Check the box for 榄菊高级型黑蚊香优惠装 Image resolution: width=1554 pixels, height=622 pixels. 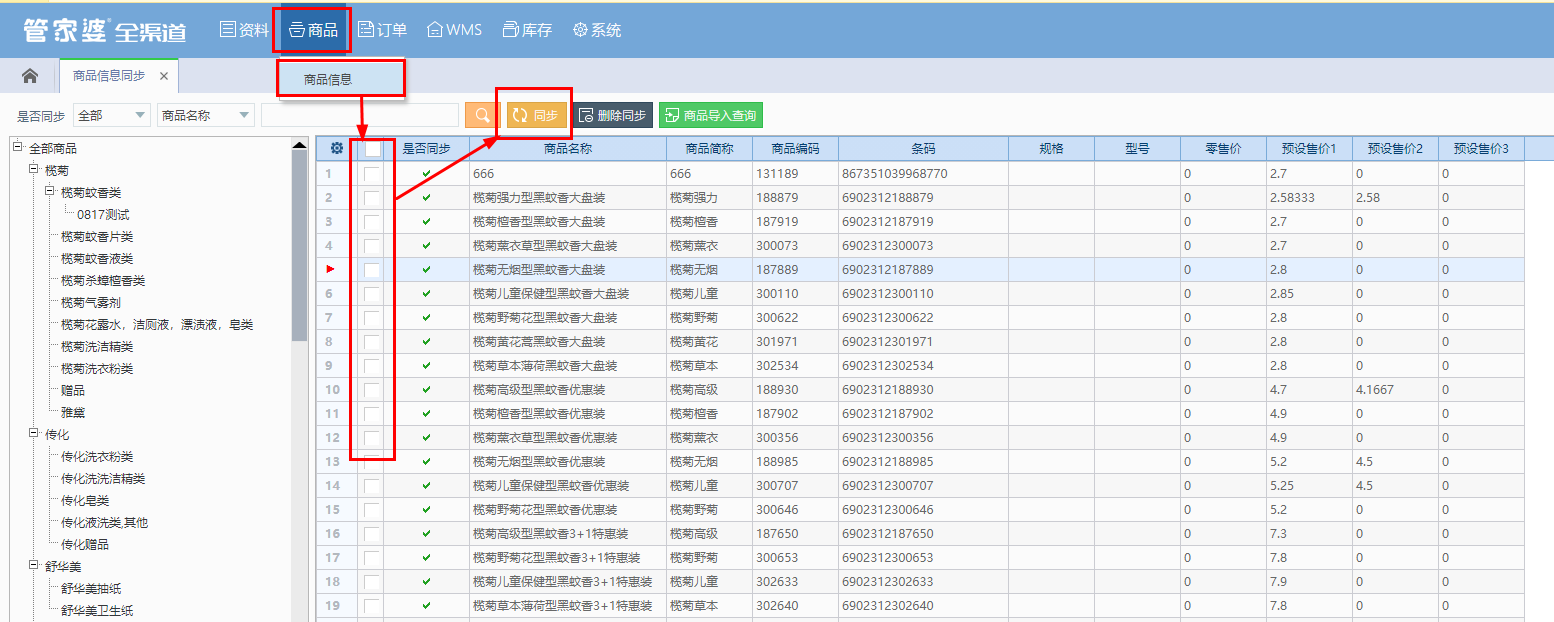[x=372, y=390]
